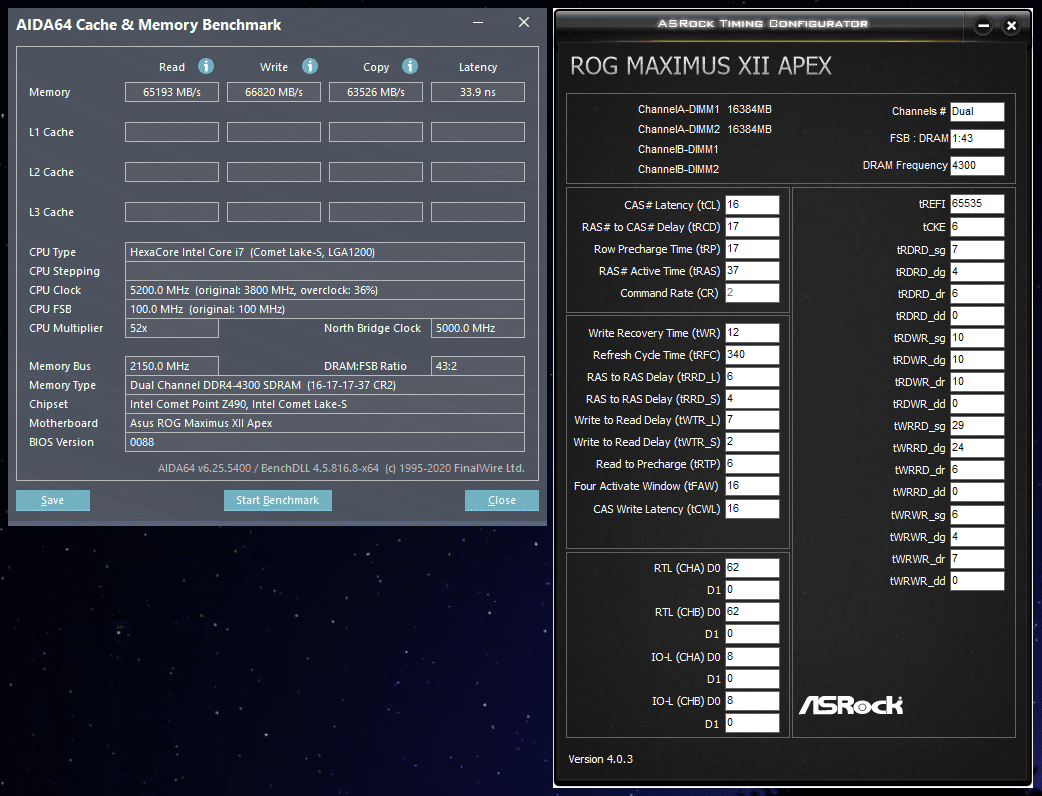Click the Row Precharge Time (tRP) field
Image resolution: width=1042 pixels, height=796 pixels.
tap(752, 249)
